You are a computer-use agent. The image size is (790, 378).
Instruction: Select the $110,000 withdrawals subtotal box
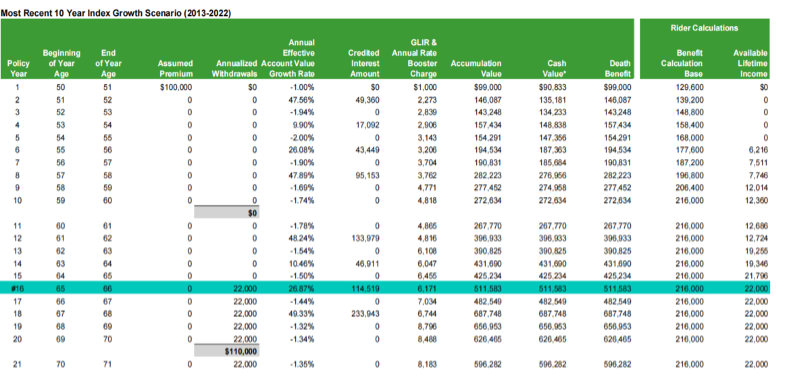coord(227,351)
